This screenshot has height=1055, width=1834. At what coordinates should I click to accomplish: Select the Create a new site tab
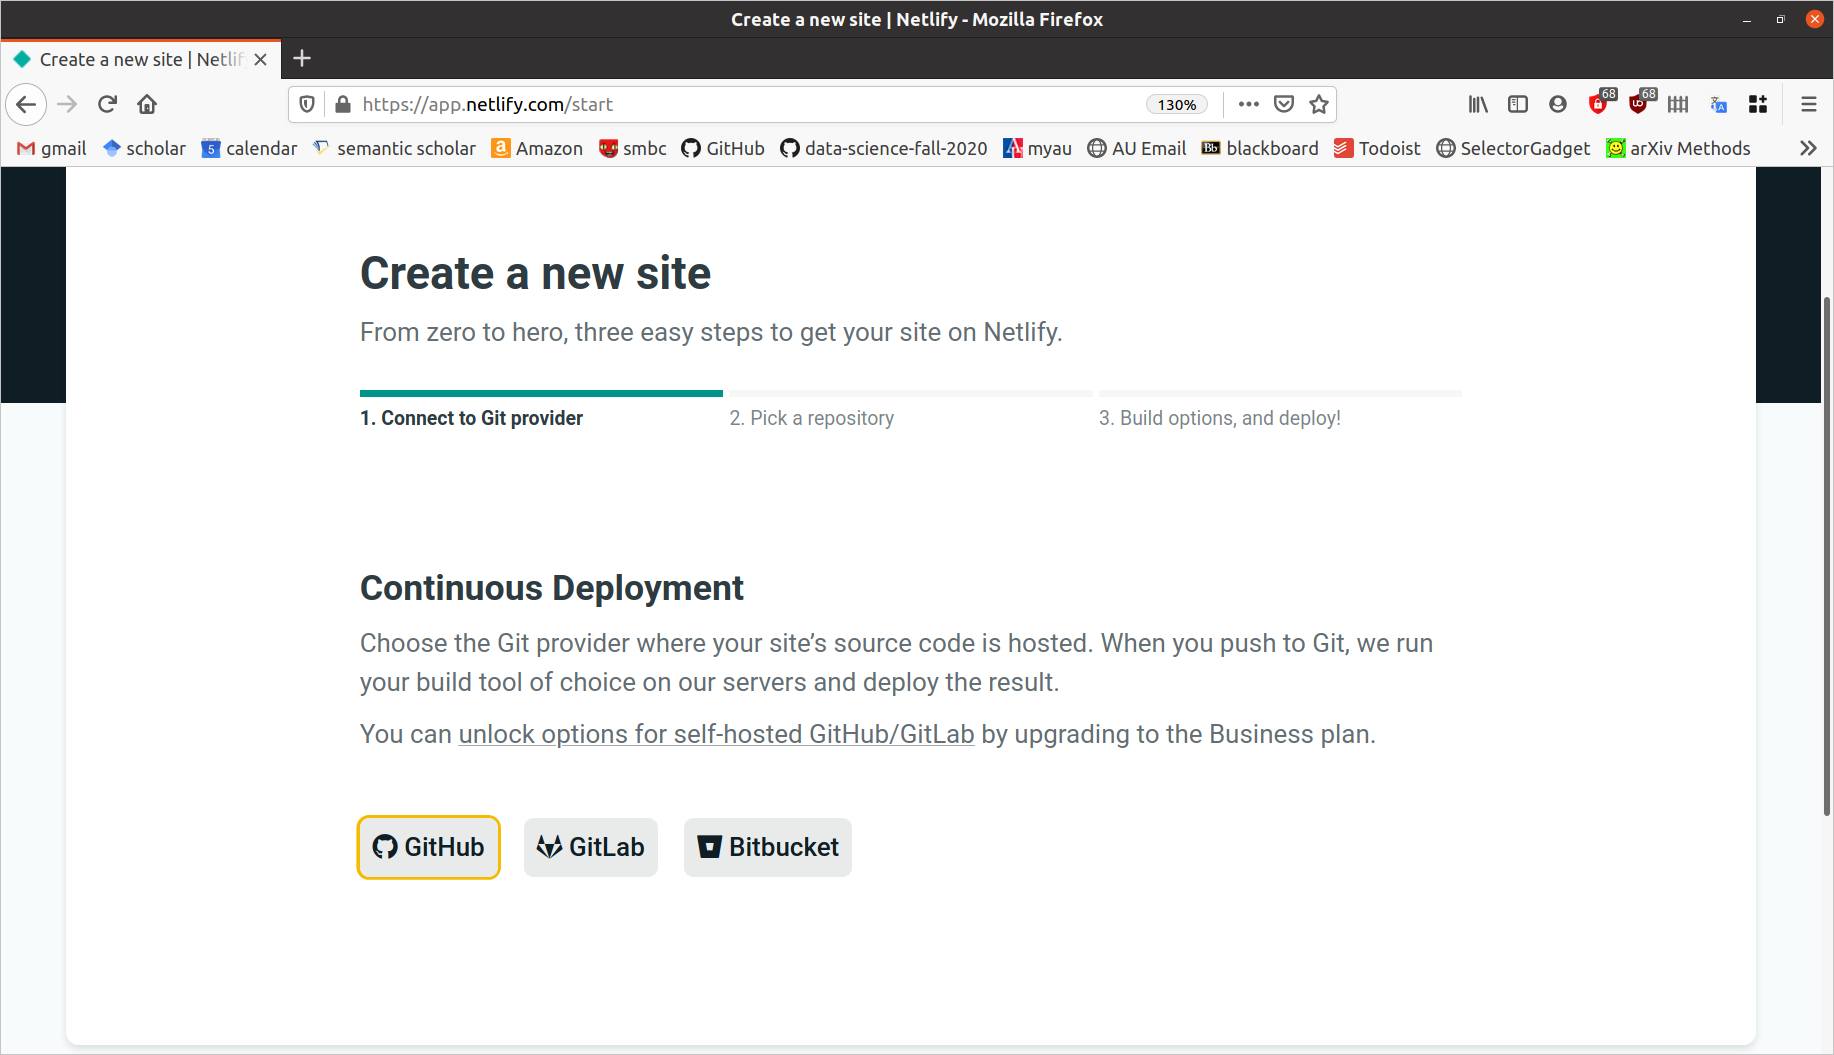(x=140, y=59)
